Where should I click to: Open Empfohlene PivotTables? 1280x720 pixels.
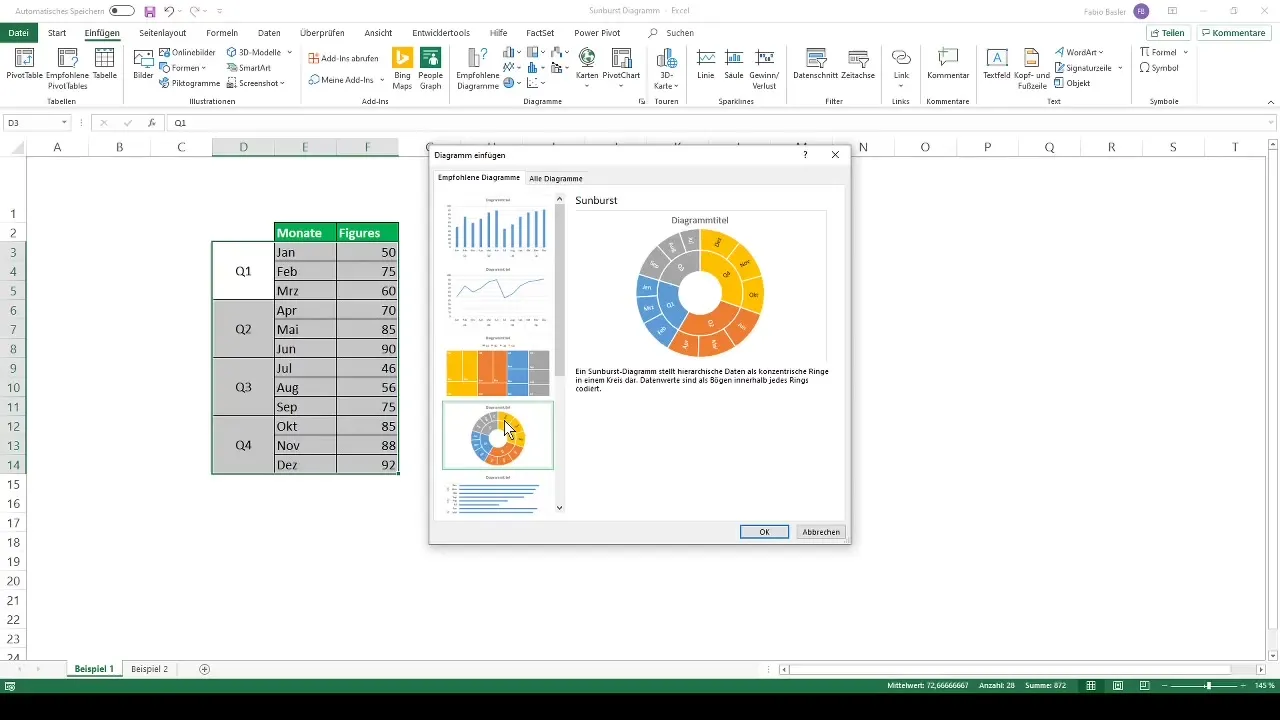tap(67, 68)
